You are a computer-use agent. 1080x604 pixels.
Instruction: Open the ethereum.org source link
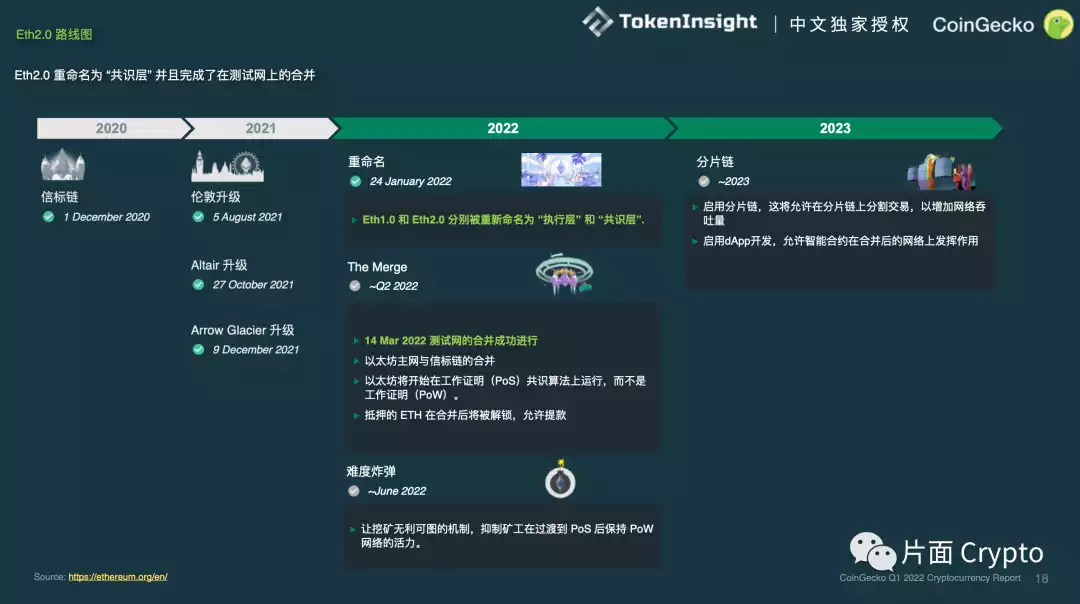pos(118,577)
